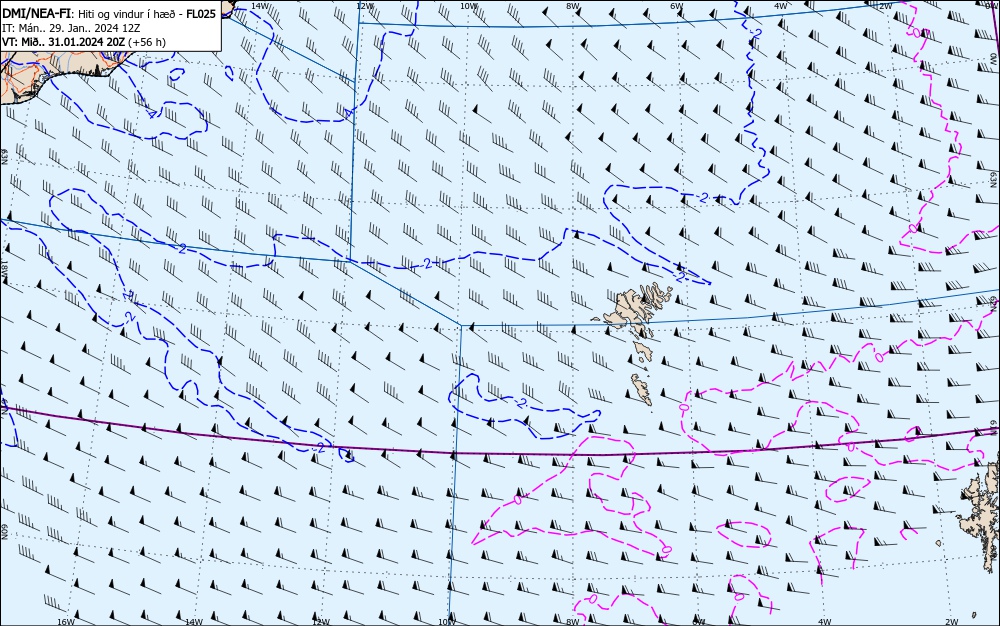Click the 60N latitude label on left edge
1000x626 pixels.
tap(4, 532)
